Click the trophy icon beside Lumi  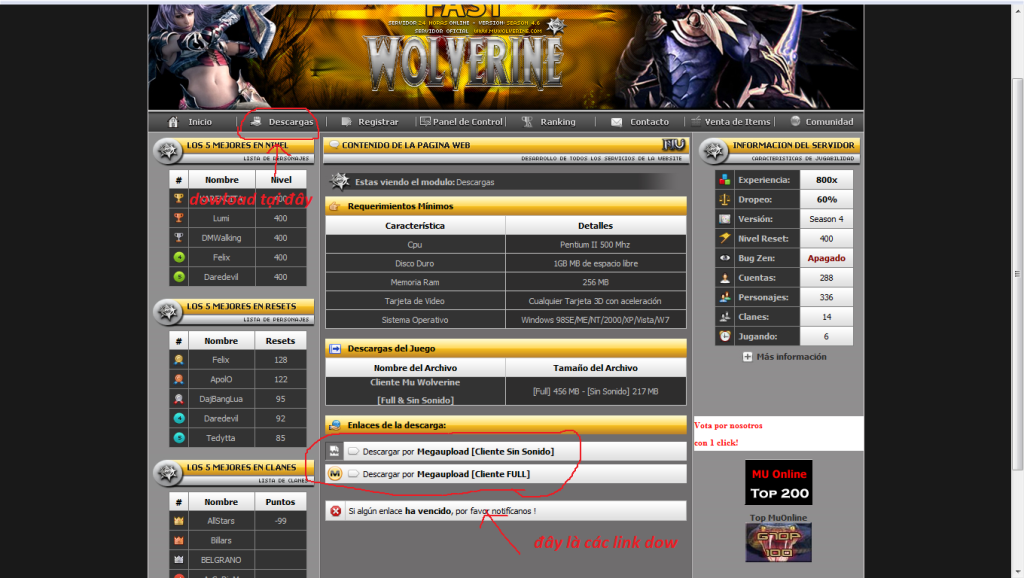point(178,218)
